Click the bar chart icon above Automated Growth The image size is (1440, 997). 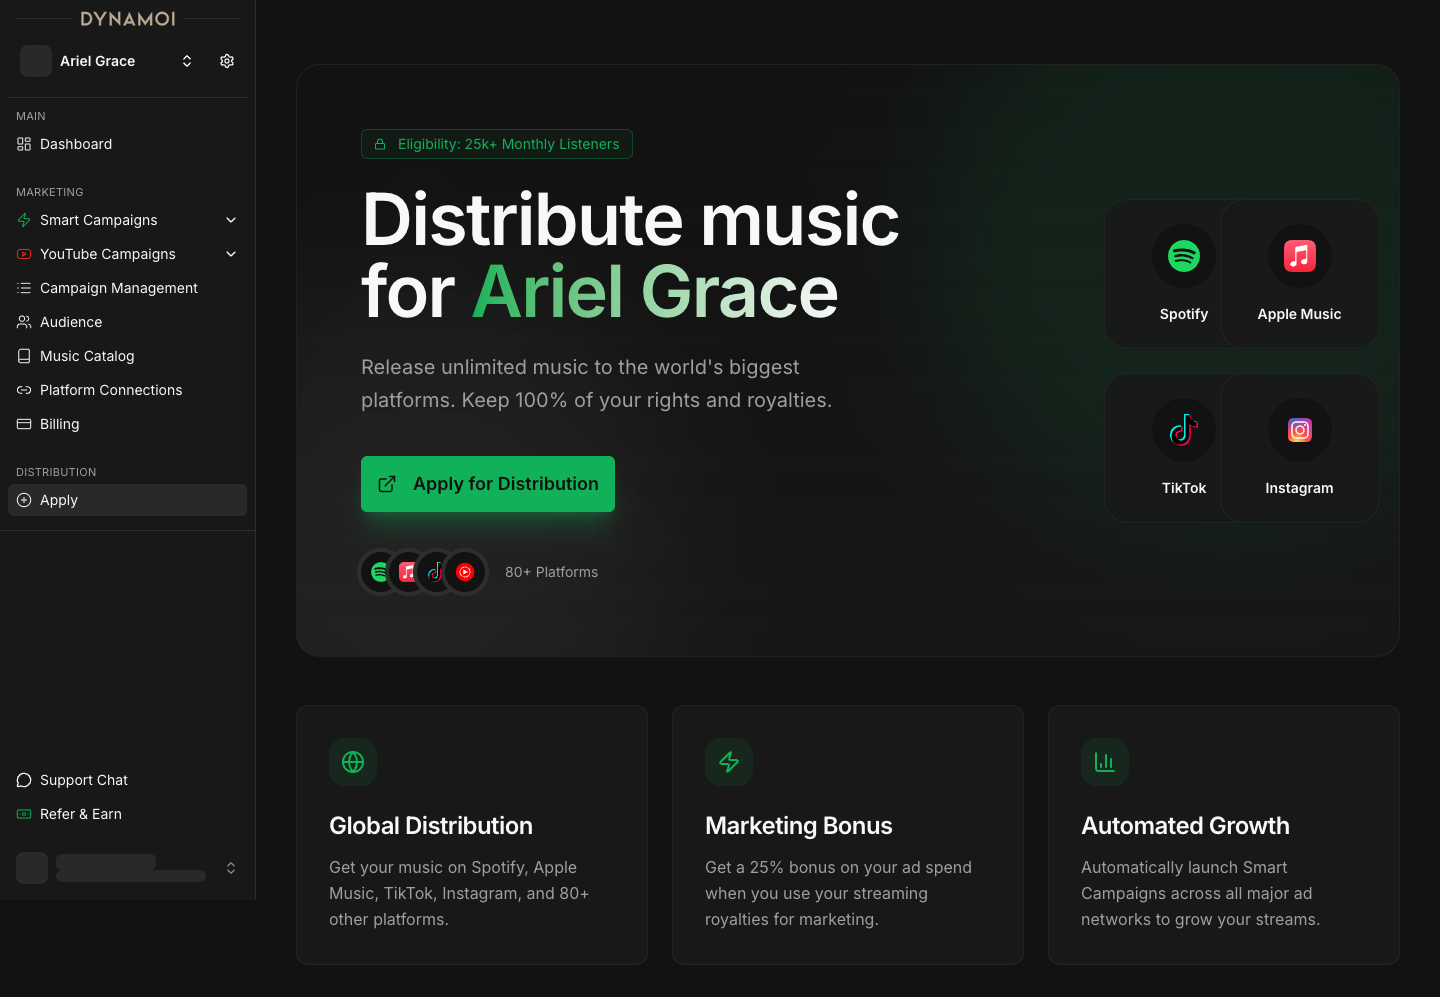(1105, 762)
